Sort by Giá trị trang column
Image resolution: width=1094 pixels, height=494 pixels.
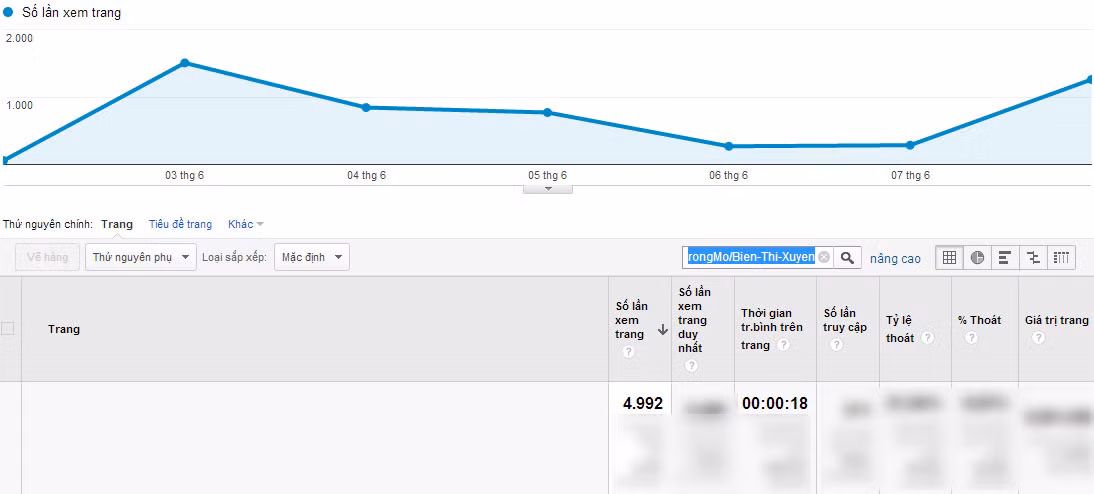[x=1056, y=320]
